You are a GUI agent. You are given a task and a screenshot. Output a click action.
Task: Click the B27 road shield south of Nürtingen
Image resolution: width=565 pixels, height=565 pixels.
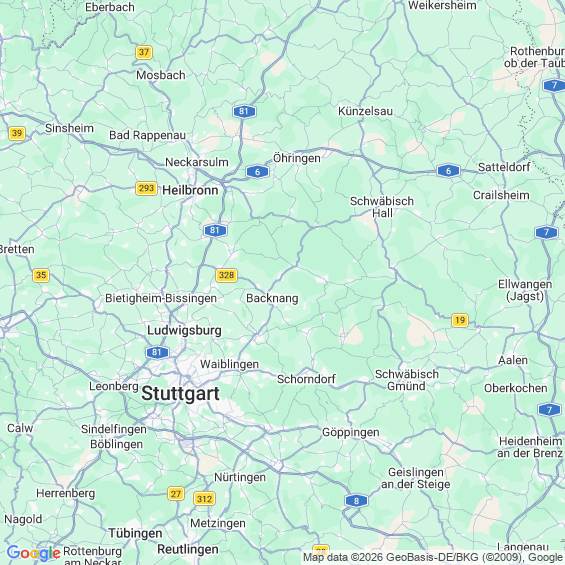(176, 494)
